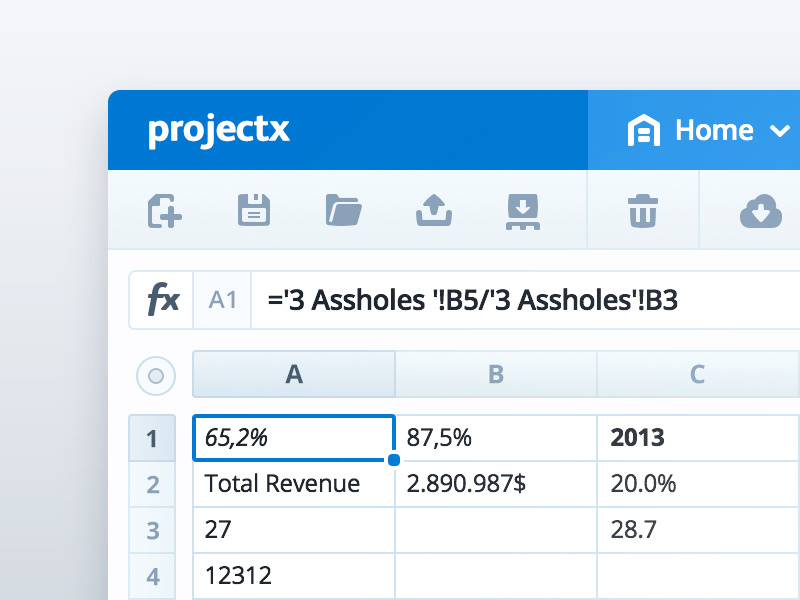Click the download tray icon

click(522, 211)
